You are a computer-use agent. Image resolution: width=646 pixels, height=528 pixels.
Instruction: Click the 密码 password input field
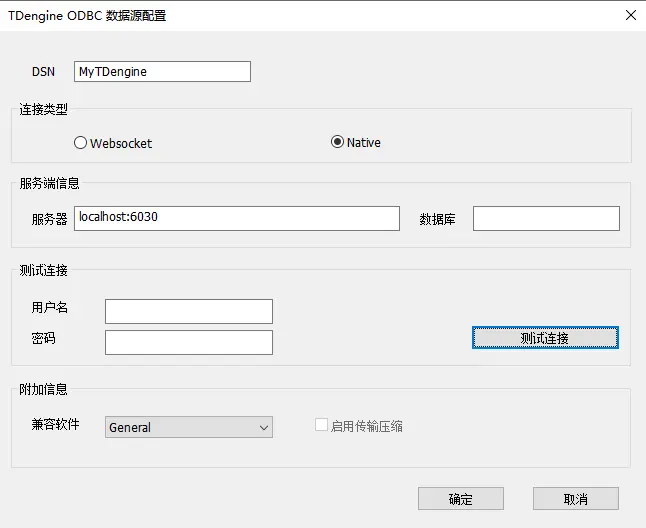[189, 342]
